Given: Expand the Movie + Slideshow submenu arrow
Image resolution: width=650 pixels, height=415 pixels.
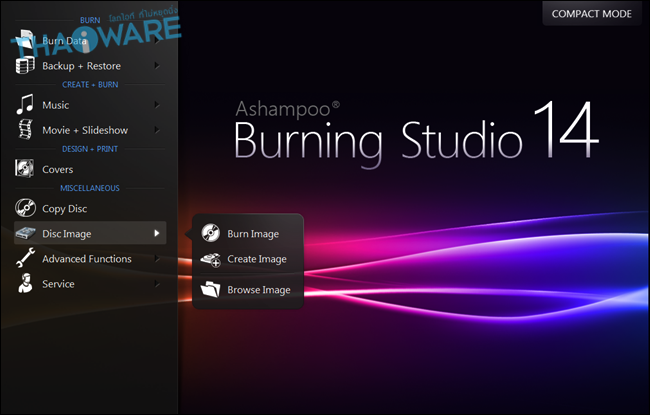Looking at the screenshot, I should pyautogui.click(x=157, y=130).
